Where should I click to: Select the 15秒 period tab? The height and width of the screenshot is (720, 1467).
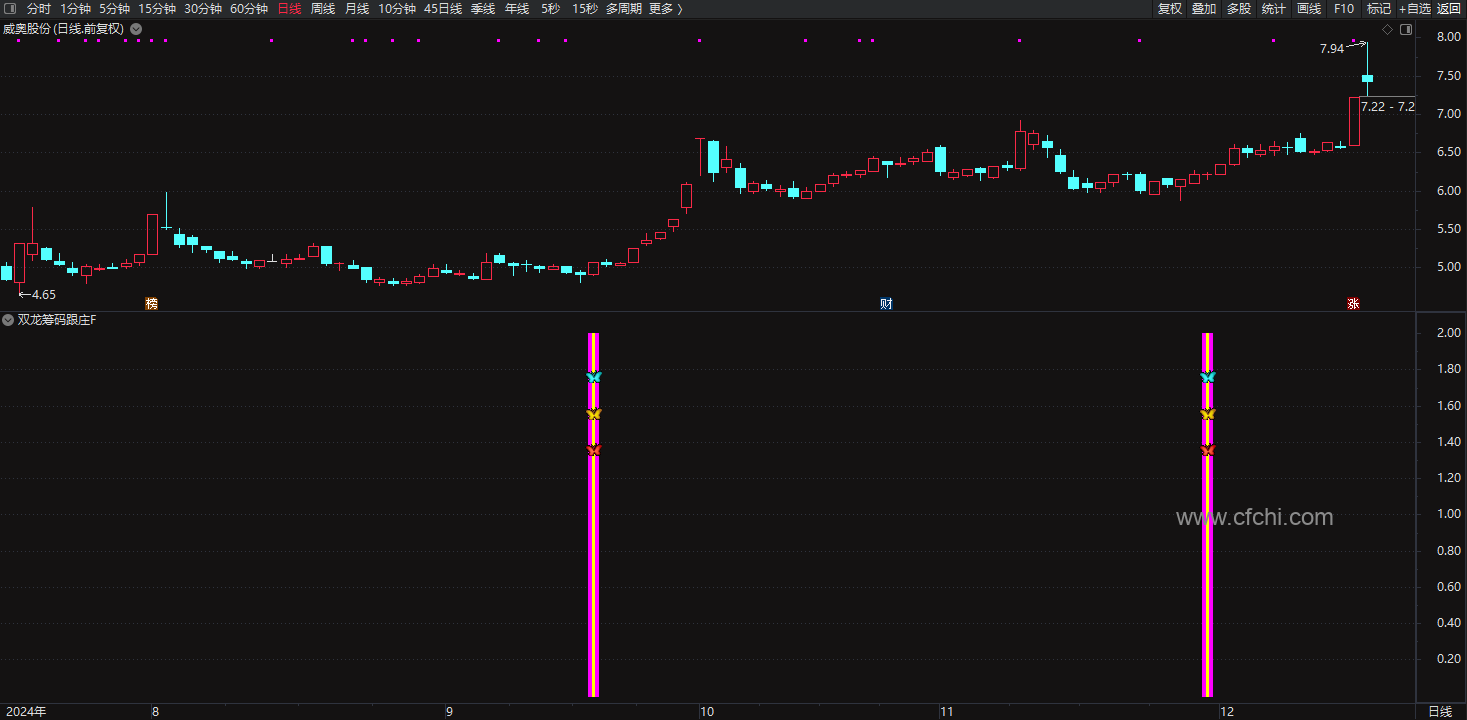pyautogui.click(x=585, y=9)
